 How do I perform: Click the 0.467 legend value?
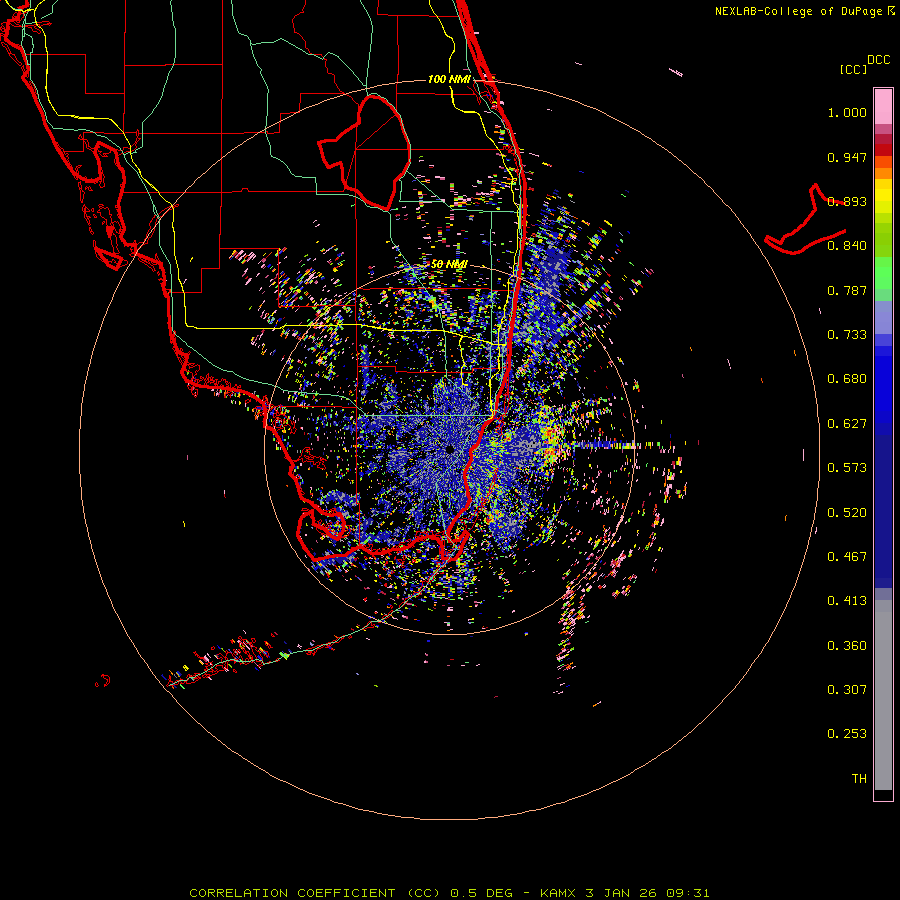coord(847,557)
